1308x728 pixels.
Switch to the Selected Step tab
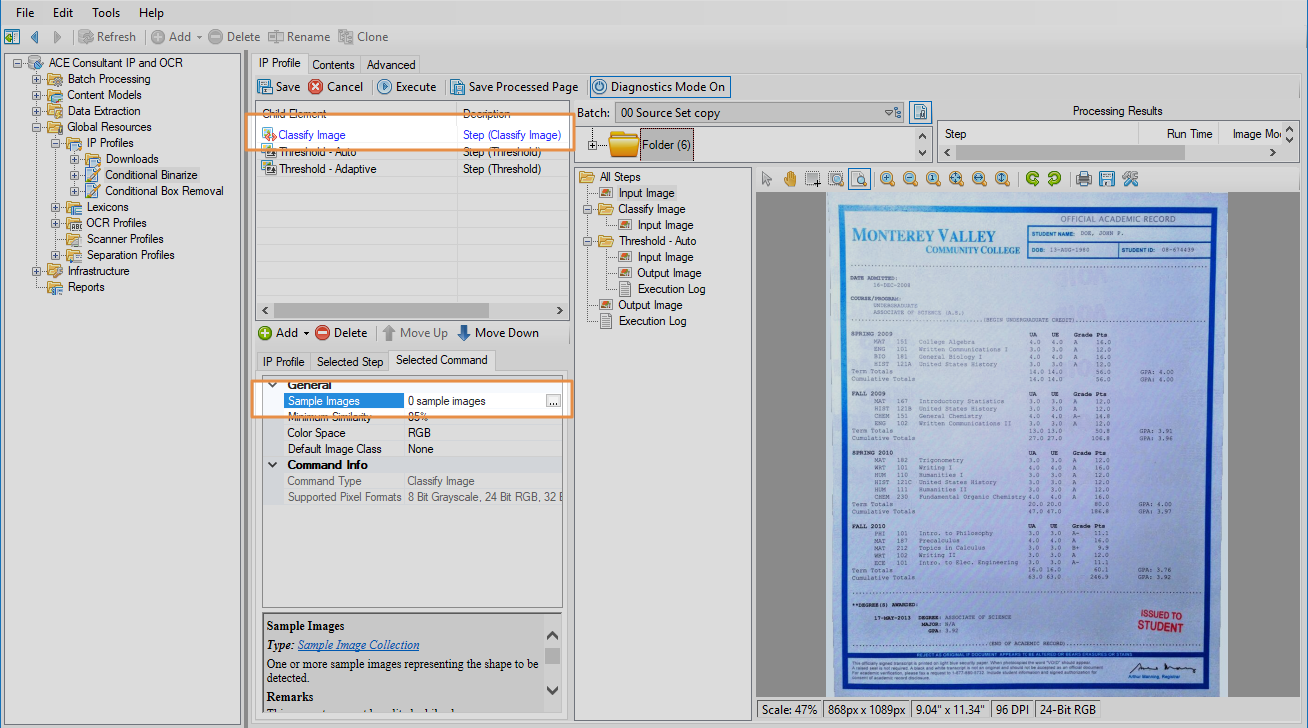350,362
